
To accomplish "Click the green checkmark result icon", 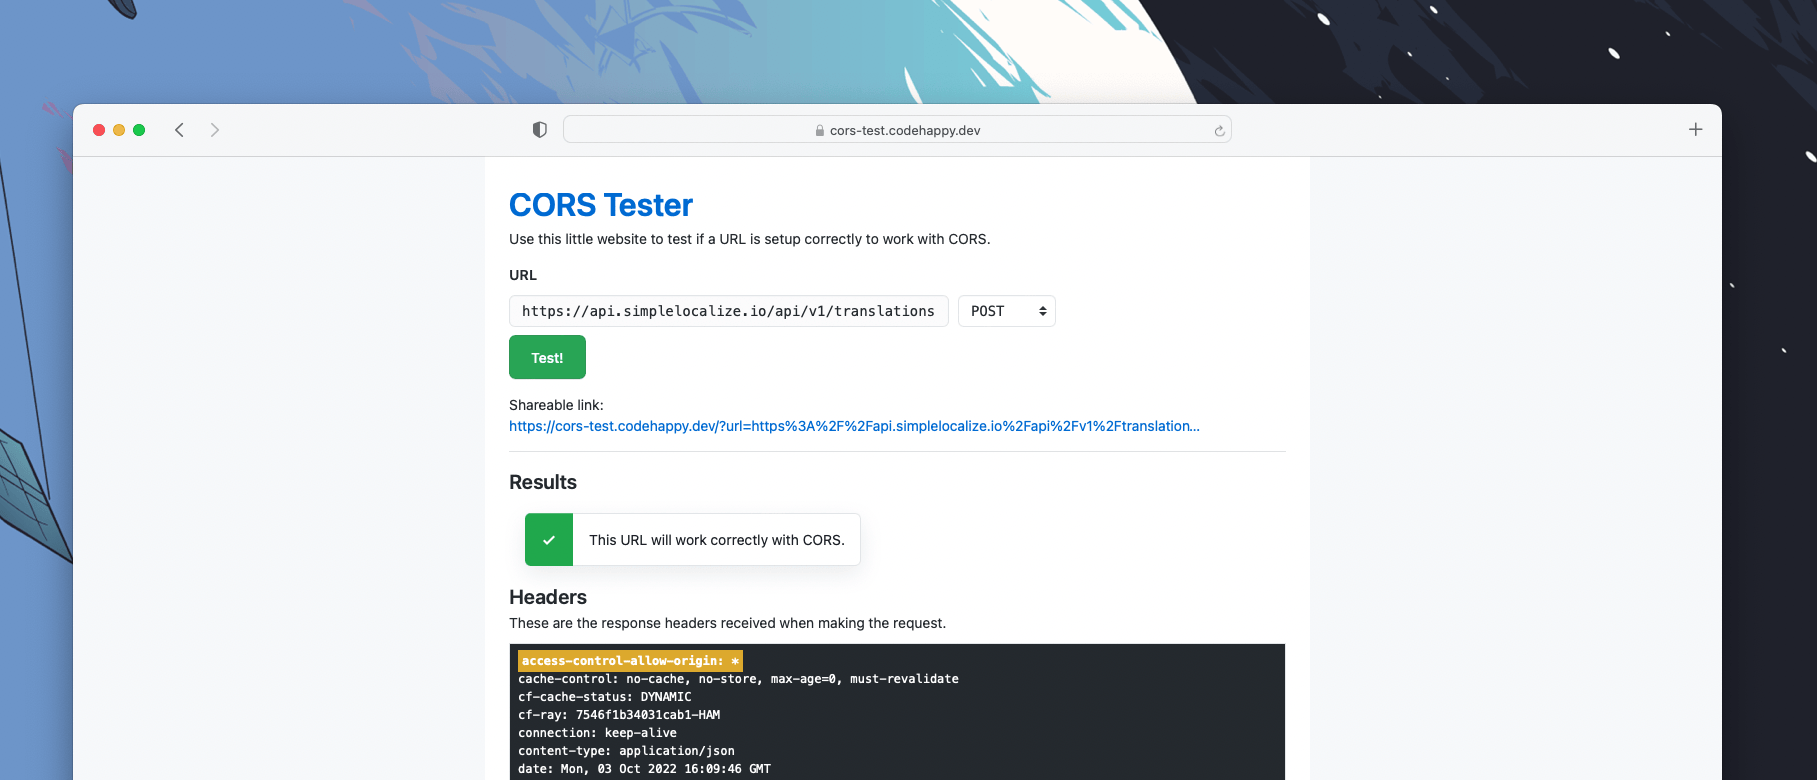I will (x=549, y=540).
